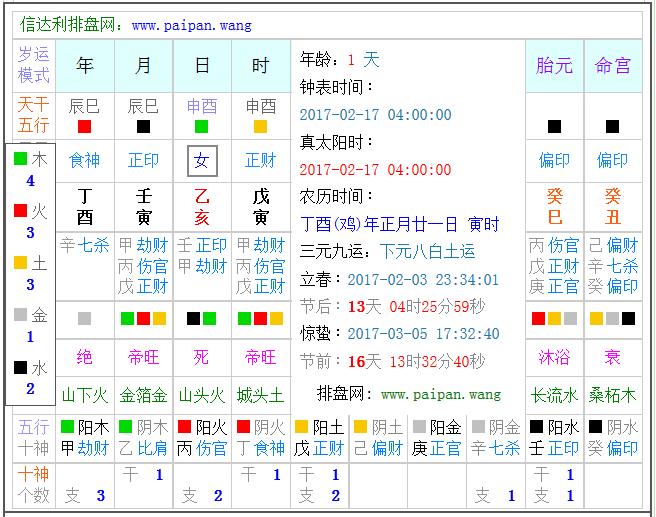Click the red swatch beside 阳火
This screenshot has width=656, height=517.
tap(184, 427)
